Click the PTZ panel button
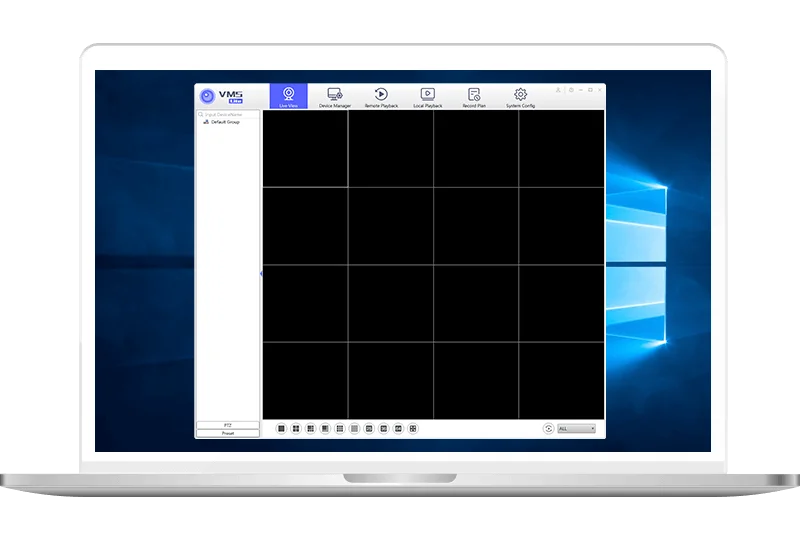The image size is (800, 540). (228, 425)
